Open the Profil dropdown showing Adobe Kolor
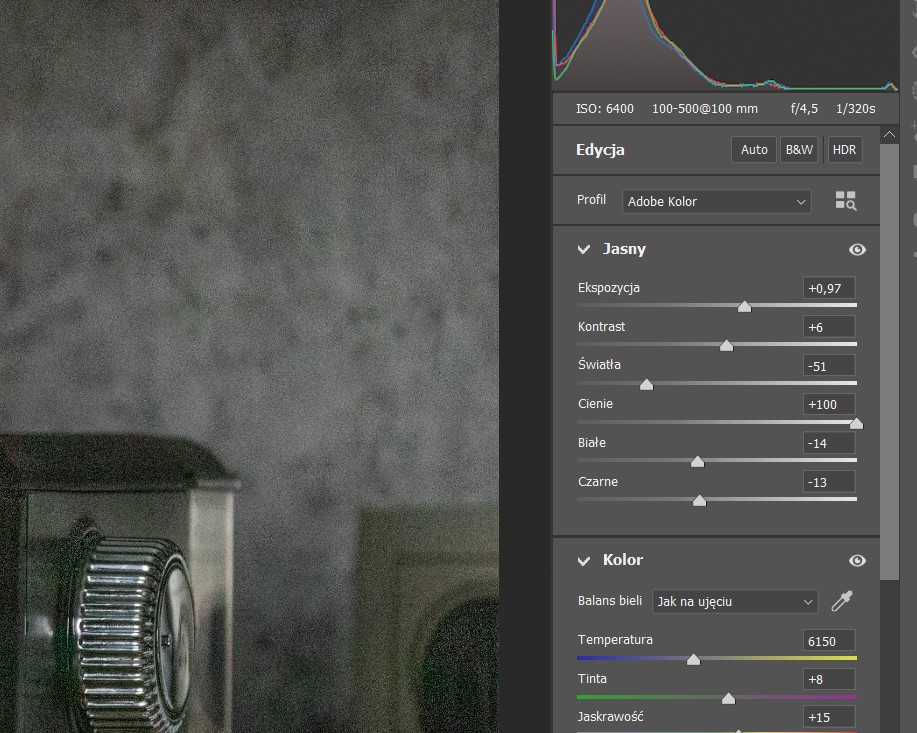This screenshot has height=733, width=917. click(x=716, y=202)
